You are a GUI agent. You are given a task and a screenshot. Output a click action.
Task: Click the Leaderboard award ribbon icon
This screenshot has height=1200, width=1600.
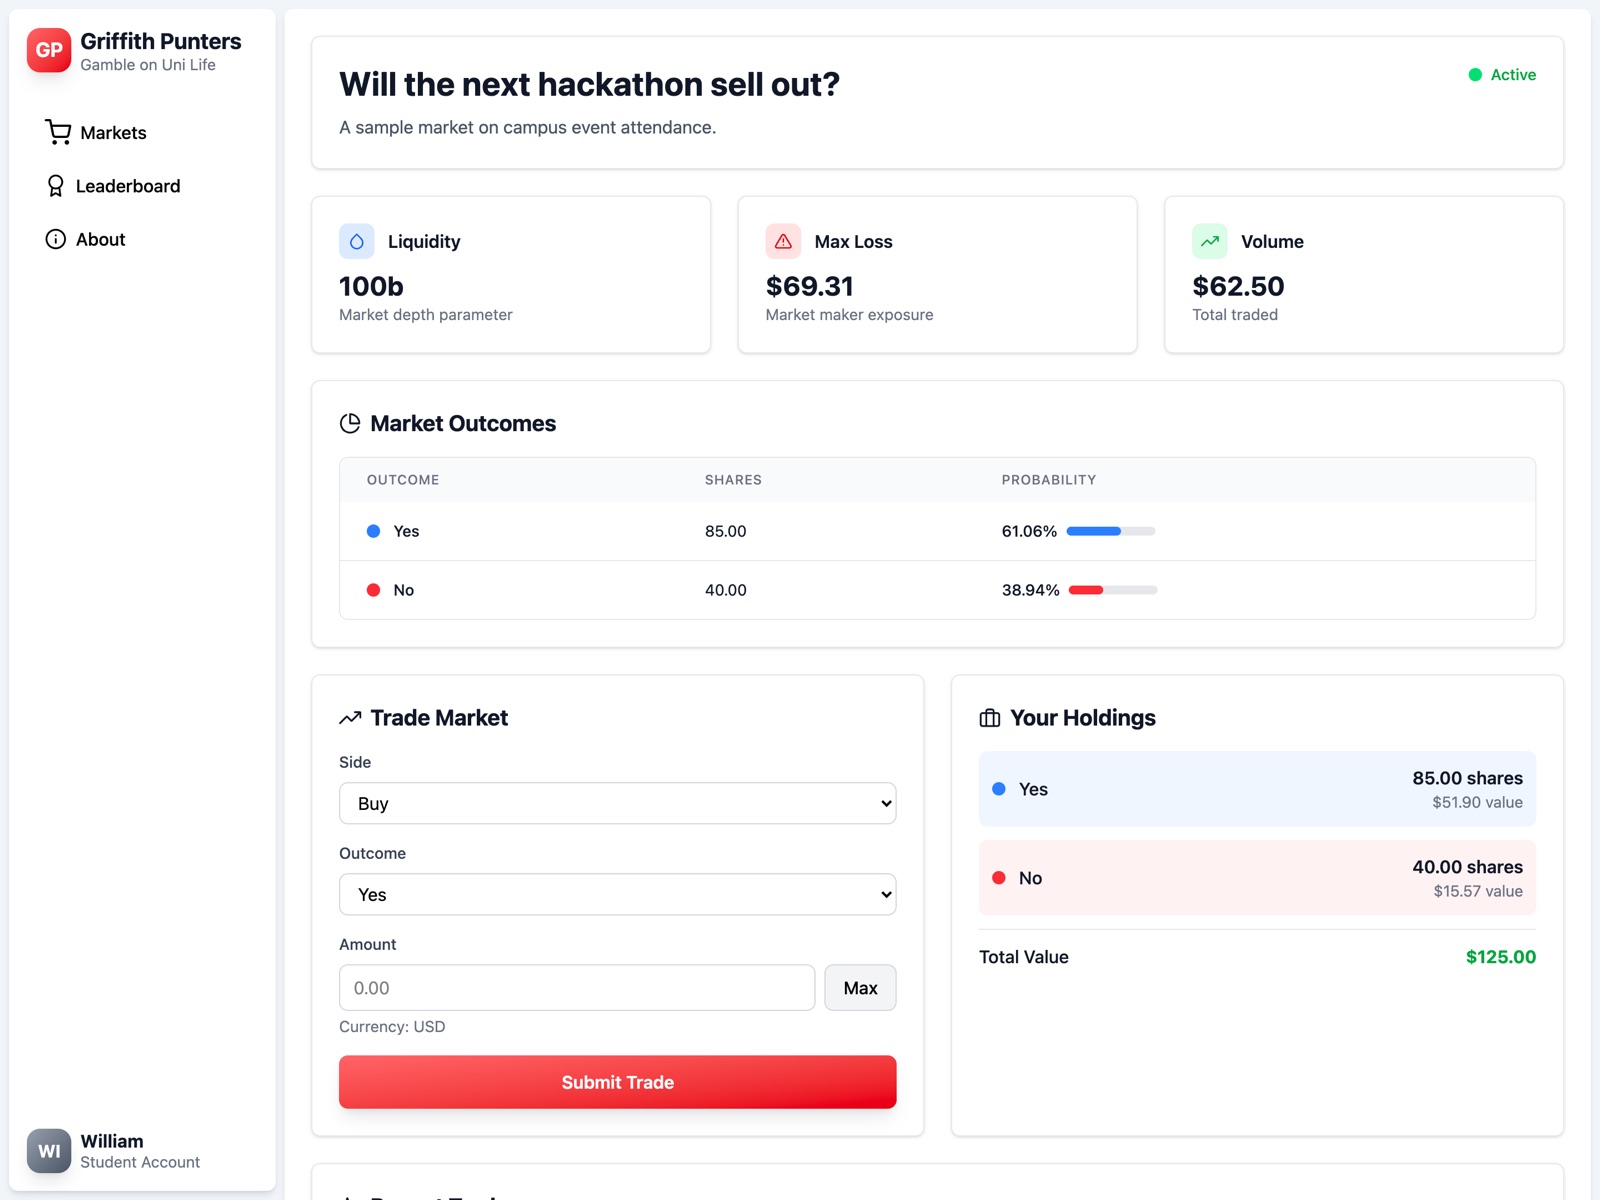[56, 186]
